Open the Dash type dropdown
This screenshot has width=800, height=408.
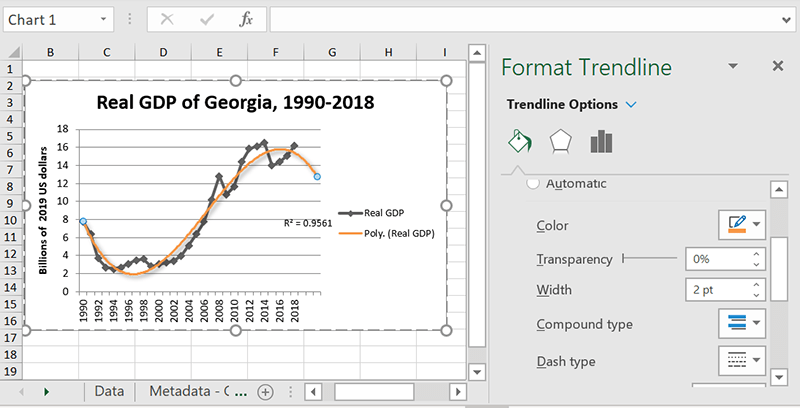[742, 360]
